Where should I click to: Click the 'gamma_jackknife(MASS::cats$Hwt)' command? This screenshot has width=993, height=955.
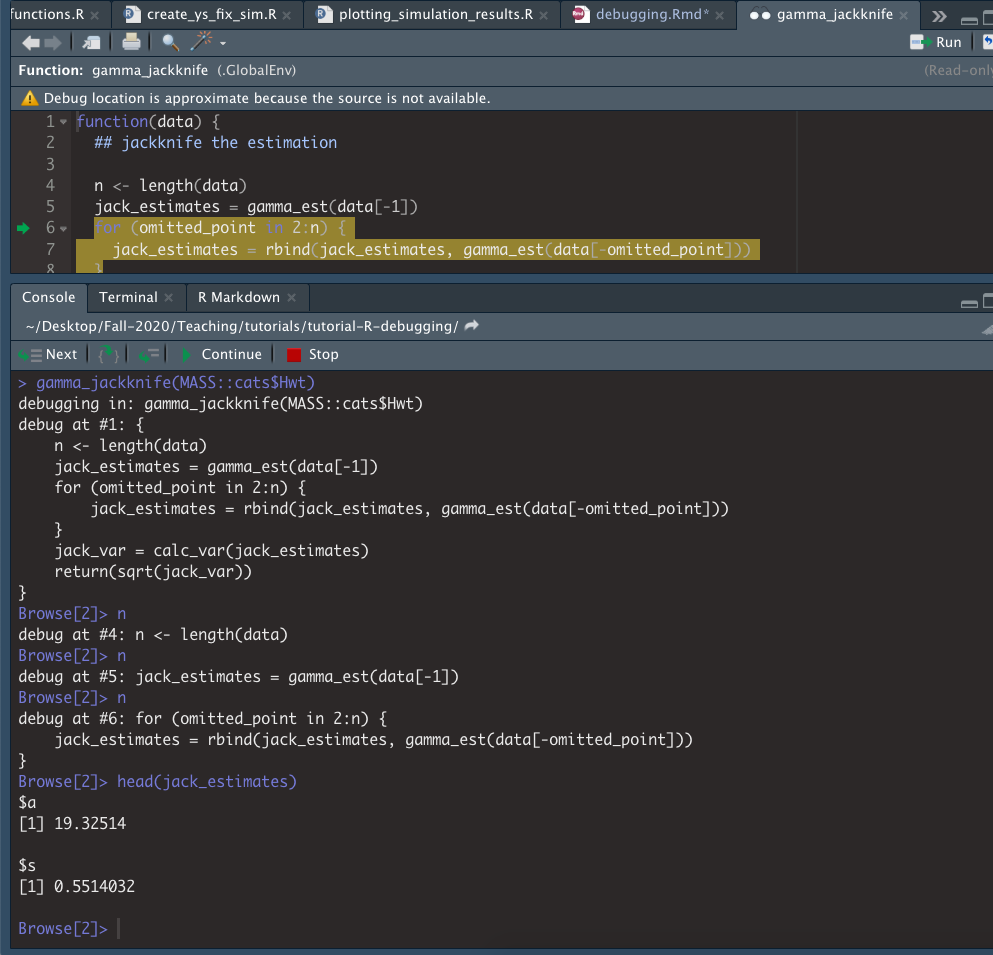coord(175,383)
